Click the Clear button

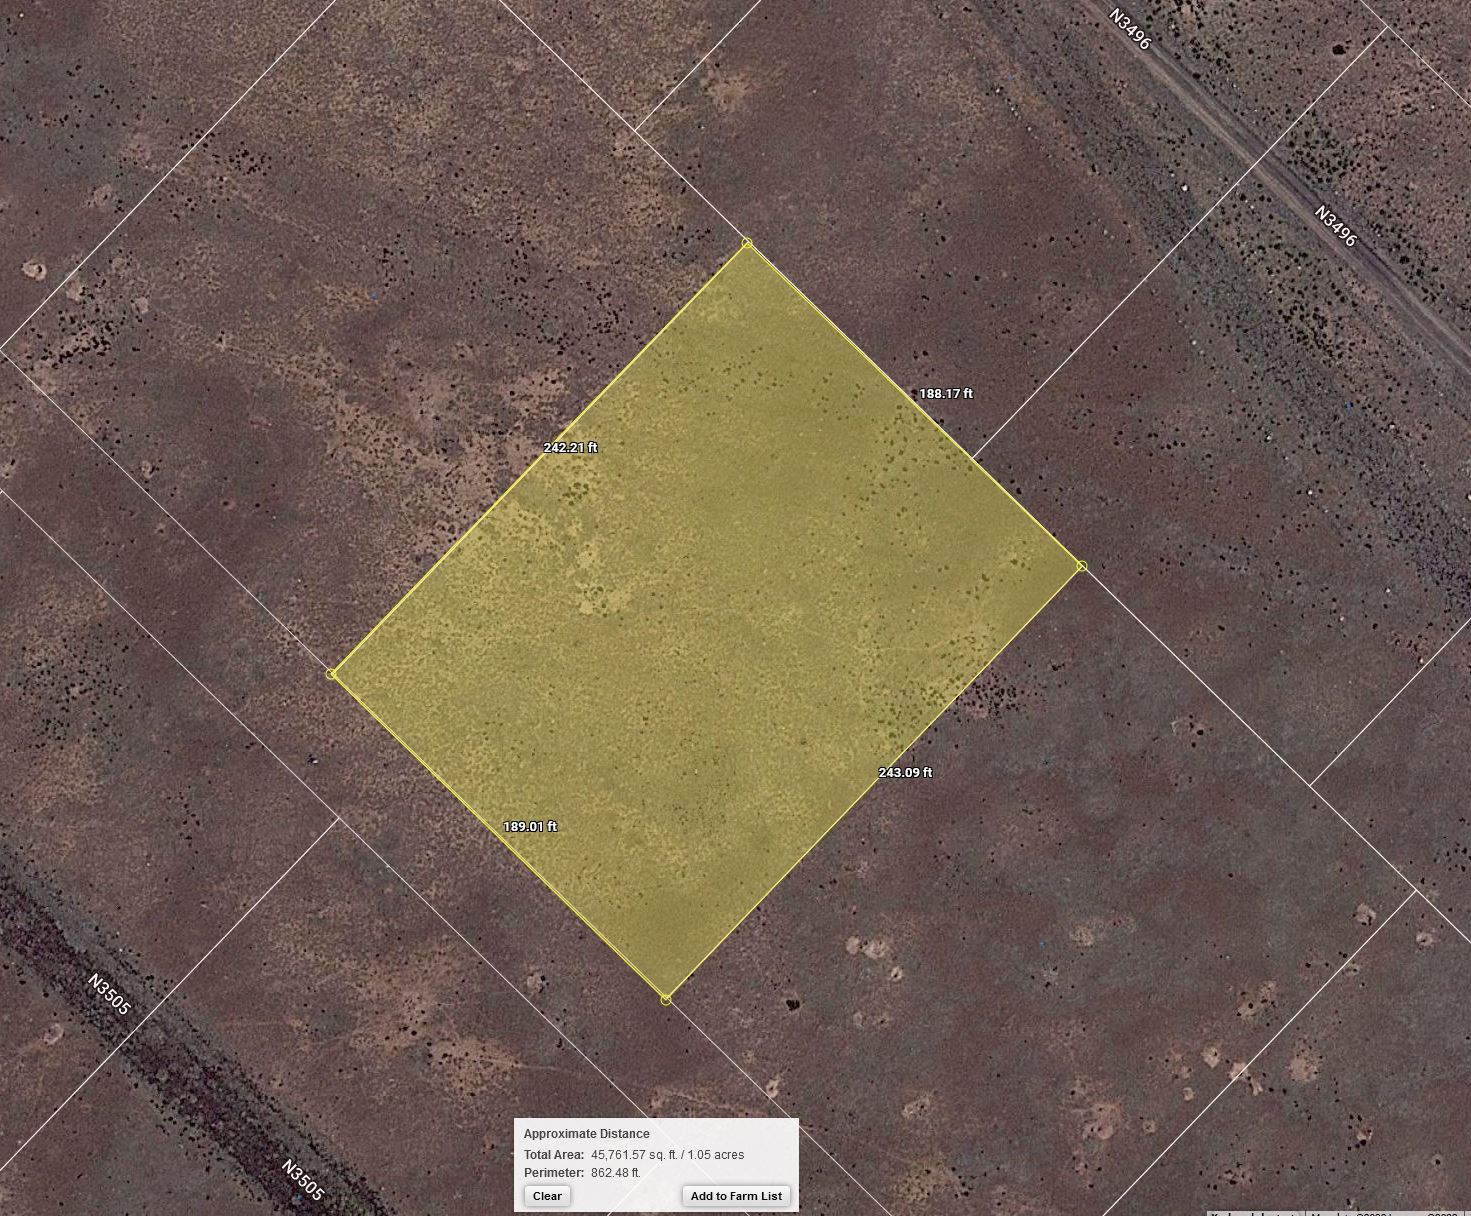[547, 1196]
